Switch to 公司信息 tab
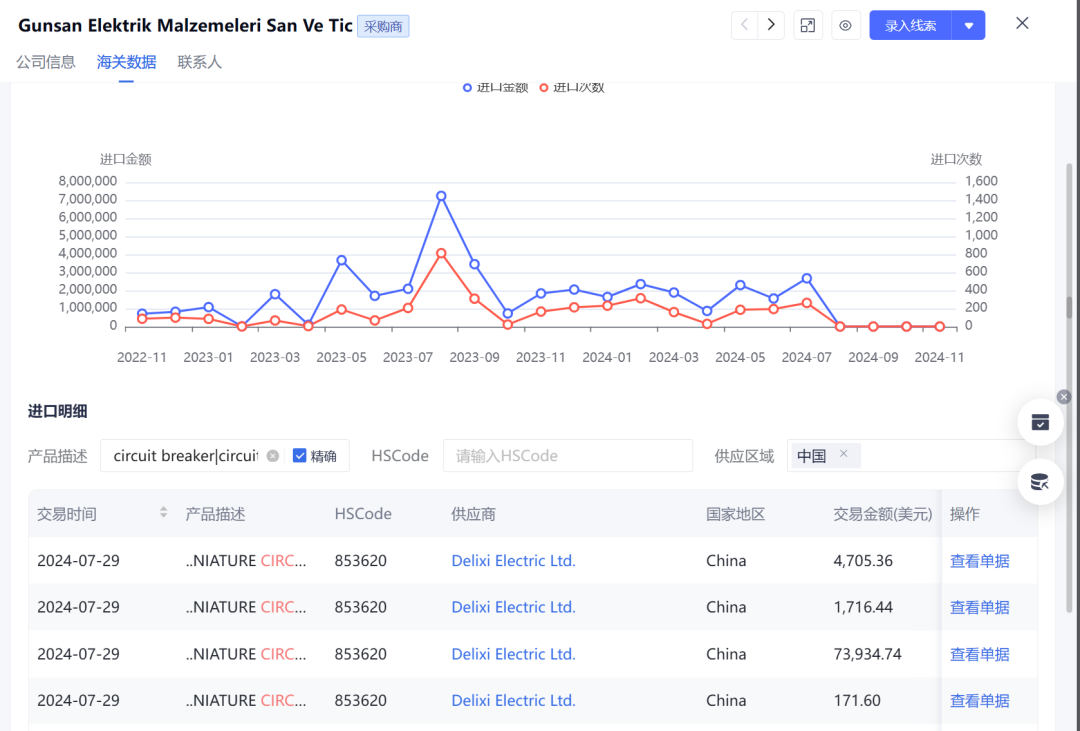This screenshot has height=731, width=1080. [x=46, y=62]
